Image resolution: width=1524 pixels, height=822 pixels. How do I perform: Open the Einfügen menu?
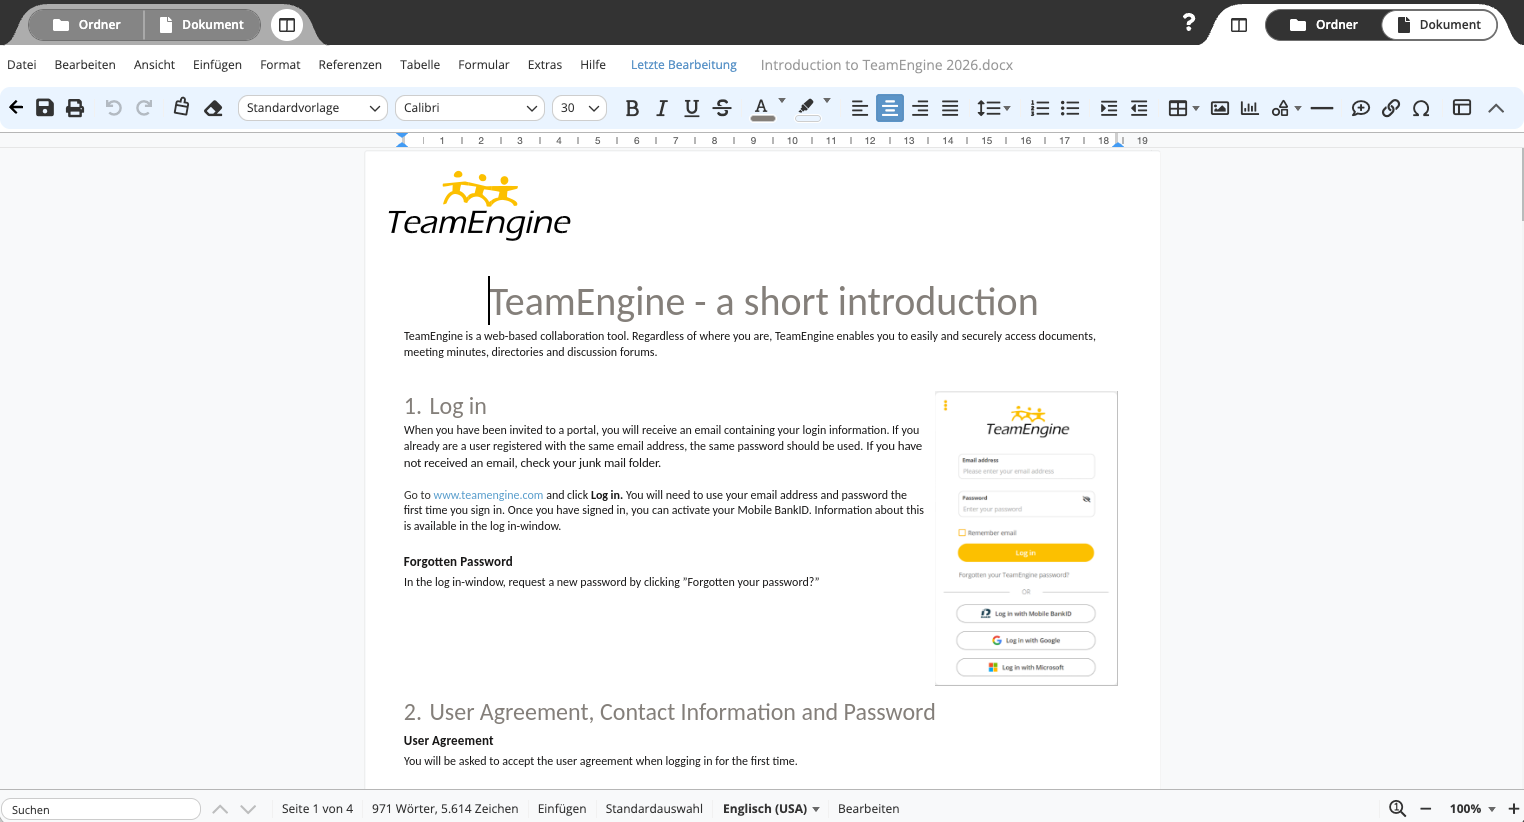pyautogui.click(x=217, y=65)
